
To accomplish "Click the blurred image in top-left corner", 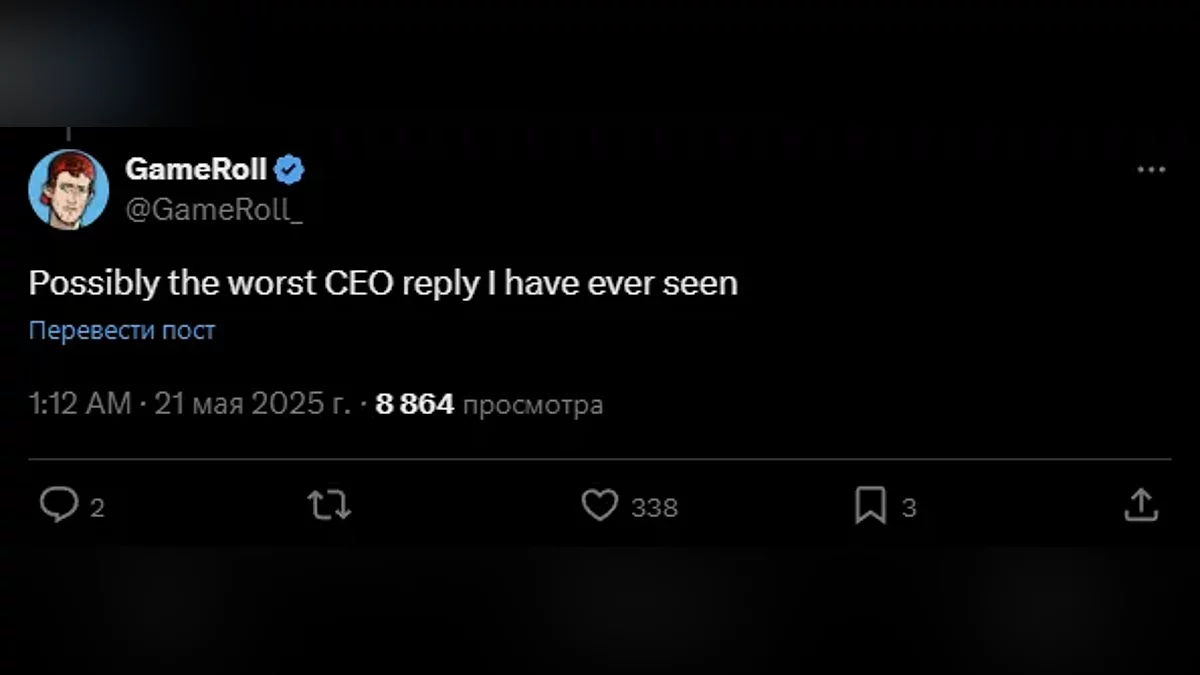I will pyautogui.click(x=90, y=60).
